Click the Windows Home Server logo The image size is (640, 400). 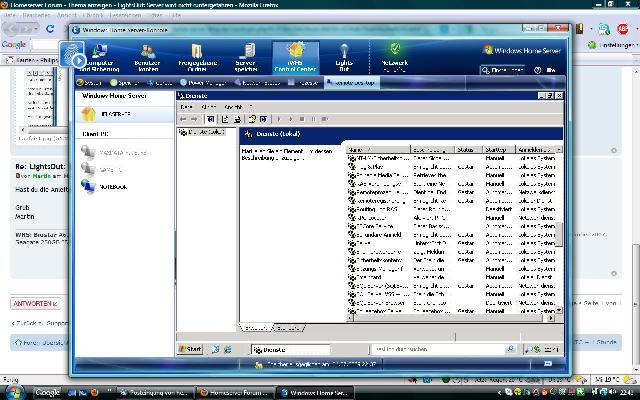pos(522,50)
